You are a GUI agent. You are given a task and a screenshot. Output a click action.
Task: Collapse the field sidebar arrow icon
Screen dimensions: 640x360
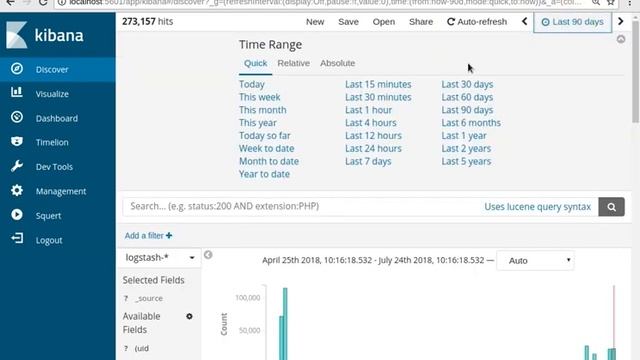pyautogui.click(x=208, y=255)
